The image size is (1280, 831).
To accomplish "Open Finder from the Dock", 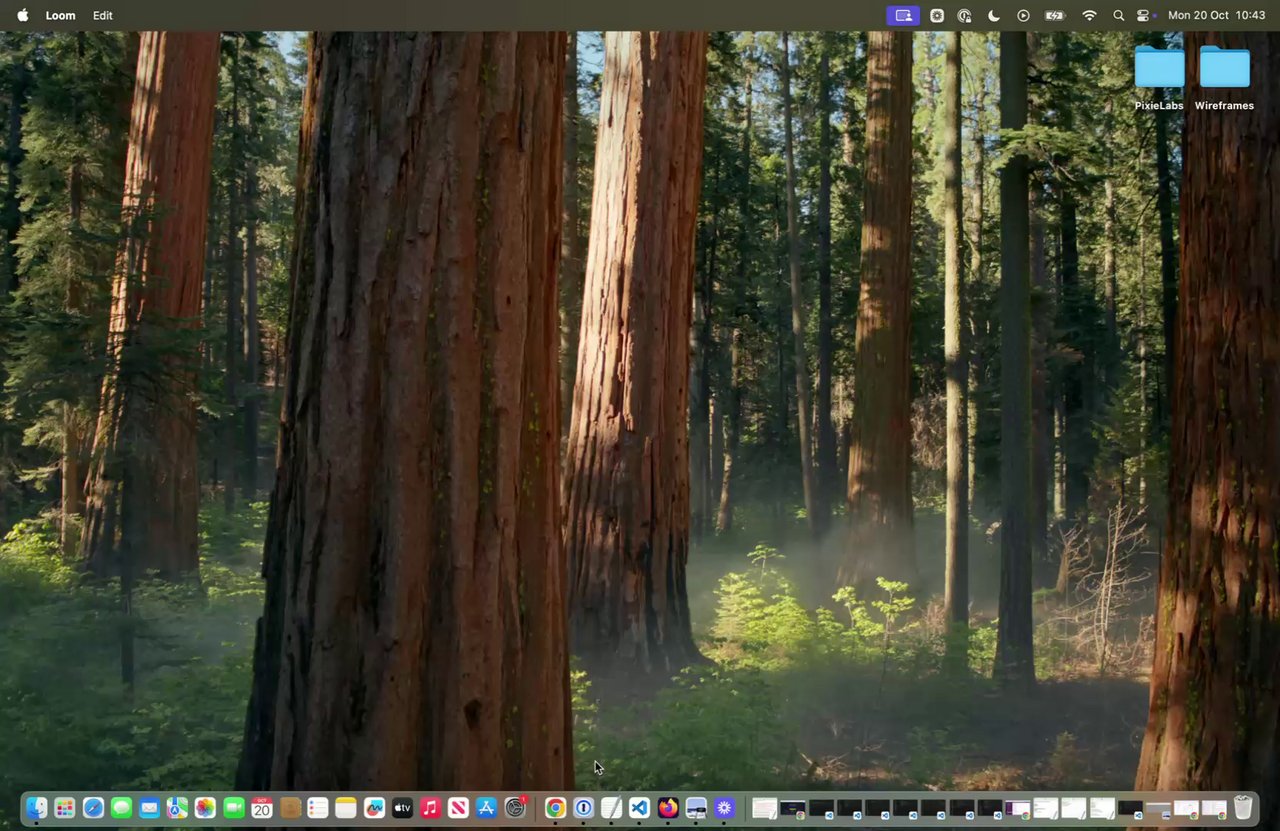I will pyautogui.click(x=37, y=808).
